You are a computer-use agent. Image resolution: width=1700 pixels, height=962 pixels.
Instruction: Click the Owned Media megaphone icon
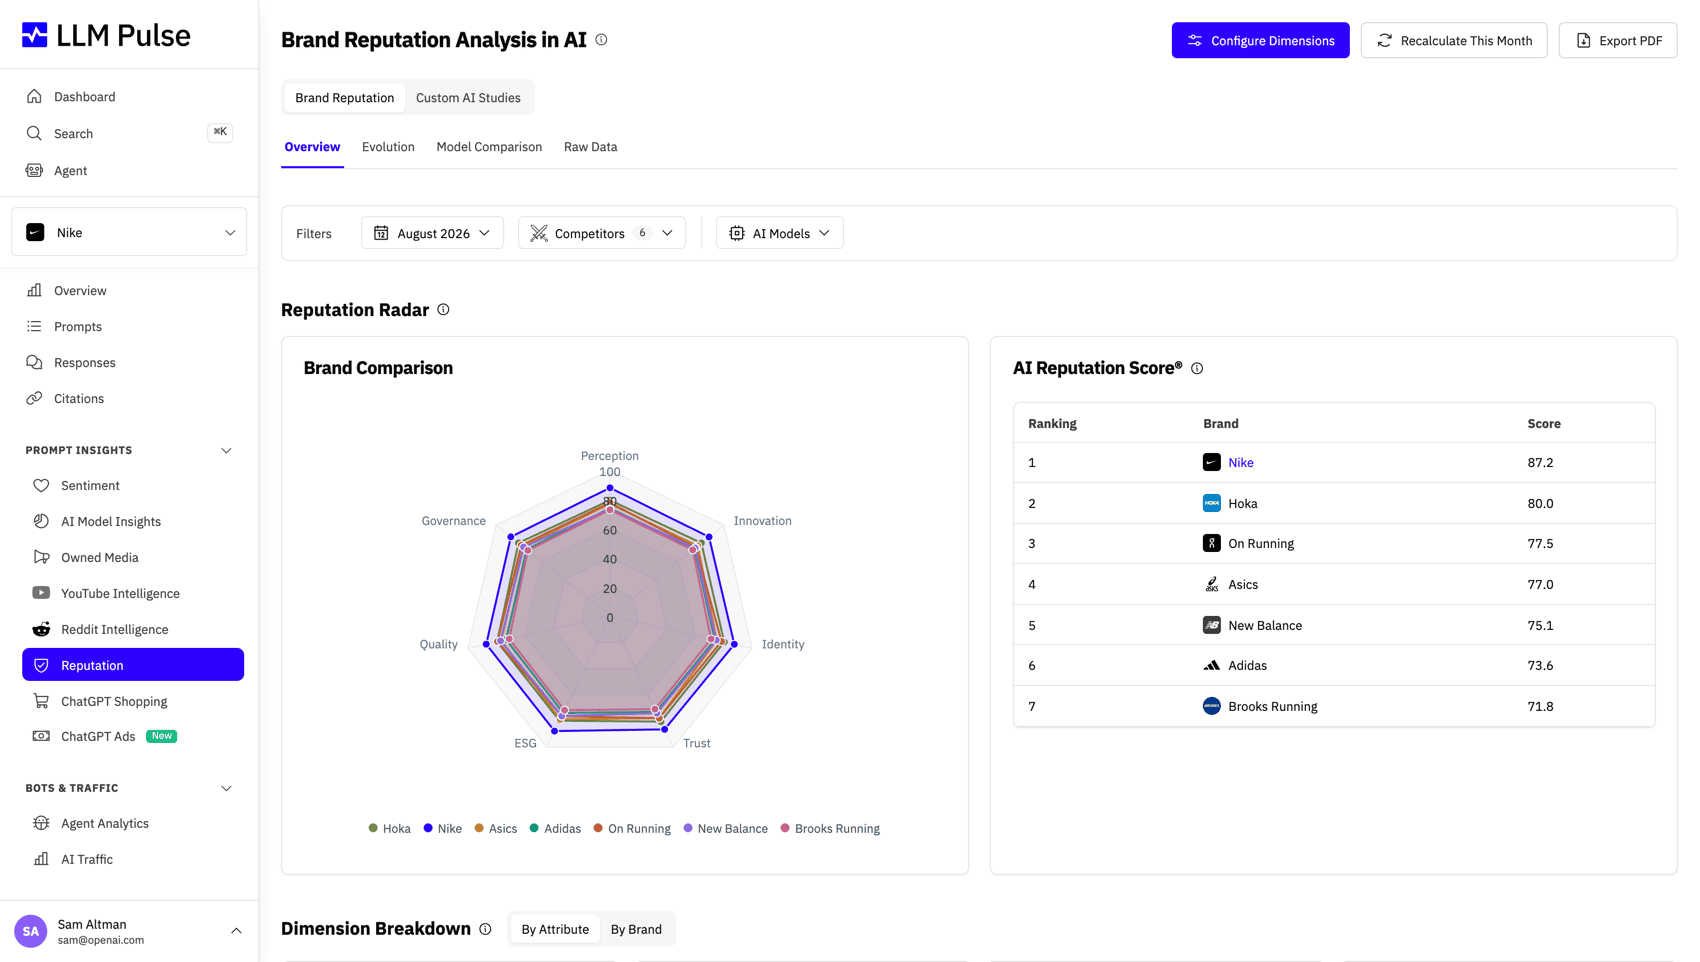tap(41, 558)
